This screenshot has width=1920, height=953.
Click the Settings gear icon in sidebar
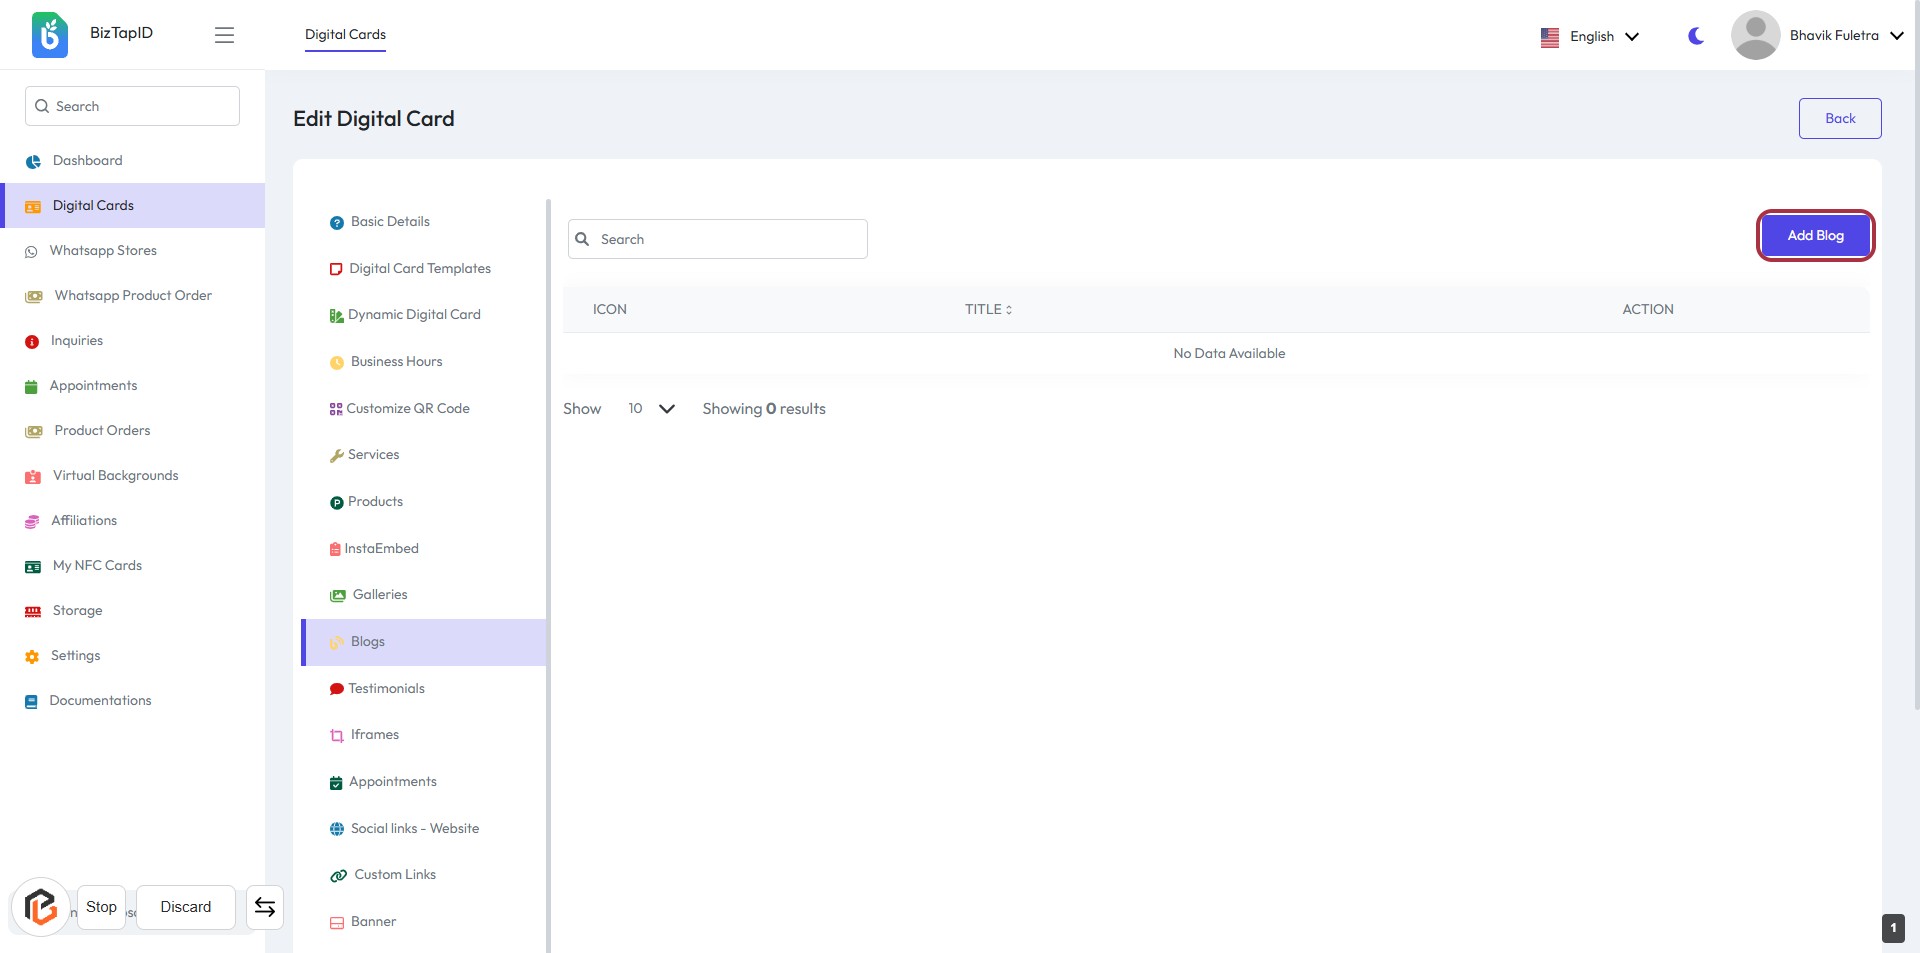tap(32, 657)
